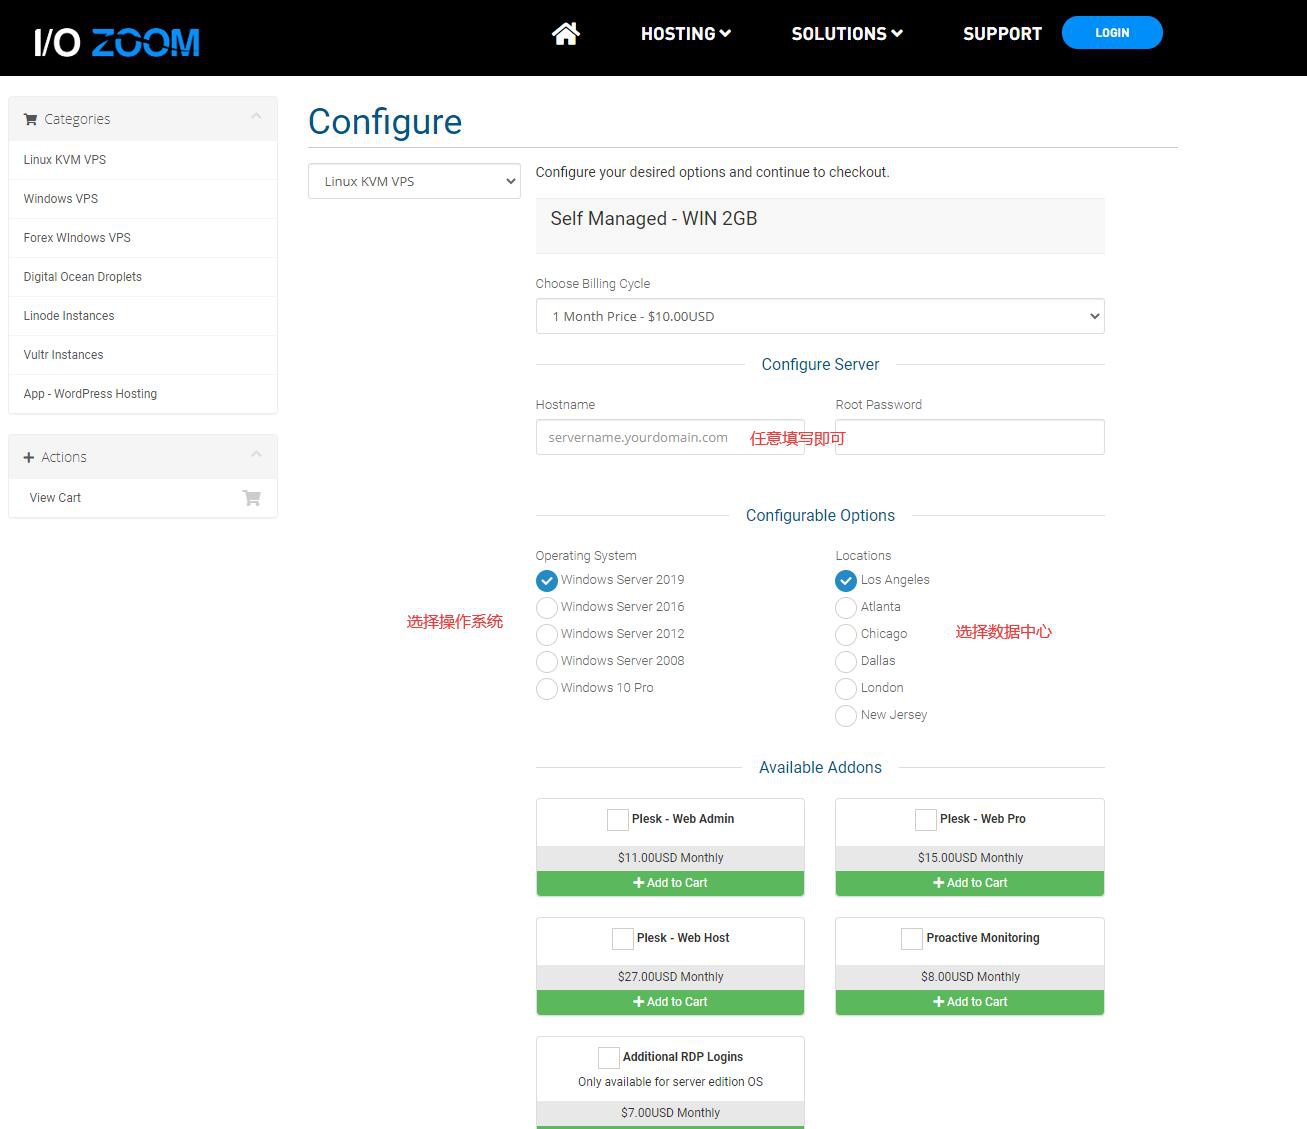Click 'Only available for server edition OS' note
This screenshot has width=1307, height=1129.
(x=671, y=1082)
